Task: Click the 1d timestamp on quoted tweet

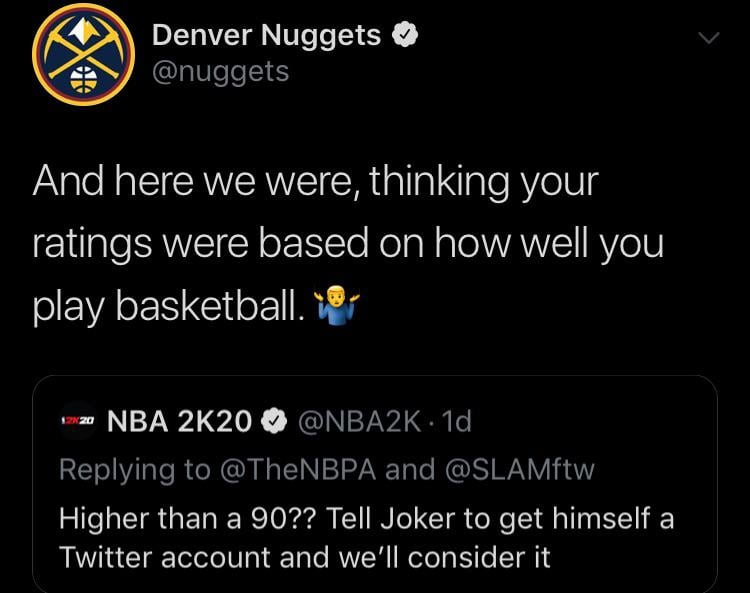Action: (x=456, y=423)
